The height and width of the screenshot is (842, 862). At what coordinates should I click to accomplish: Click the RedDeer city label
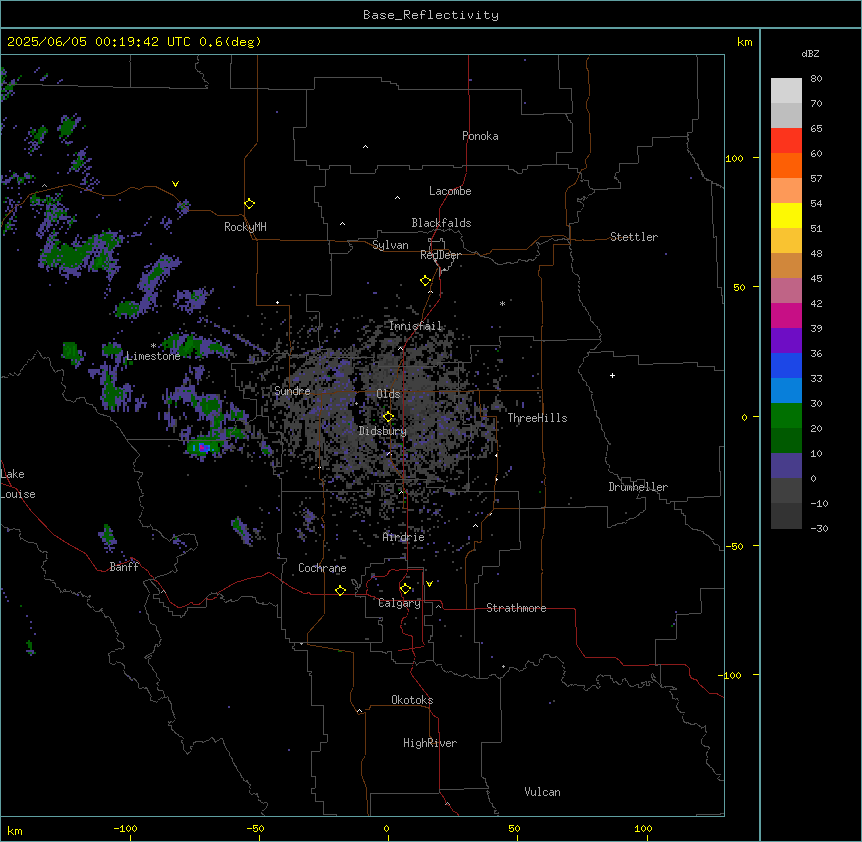pos(440,255)
